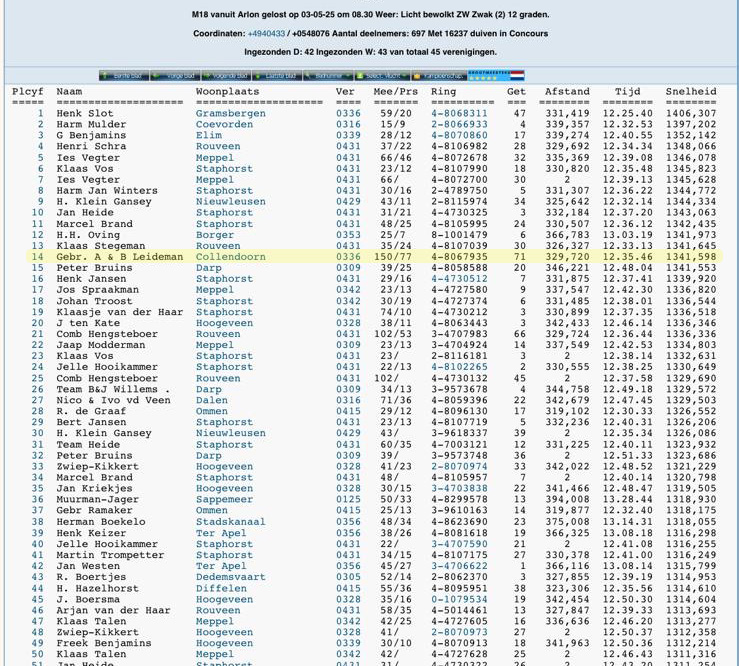Open Darp link for Team B&J Willems
This screenshot has height=666, width=739.
(208, 389)
